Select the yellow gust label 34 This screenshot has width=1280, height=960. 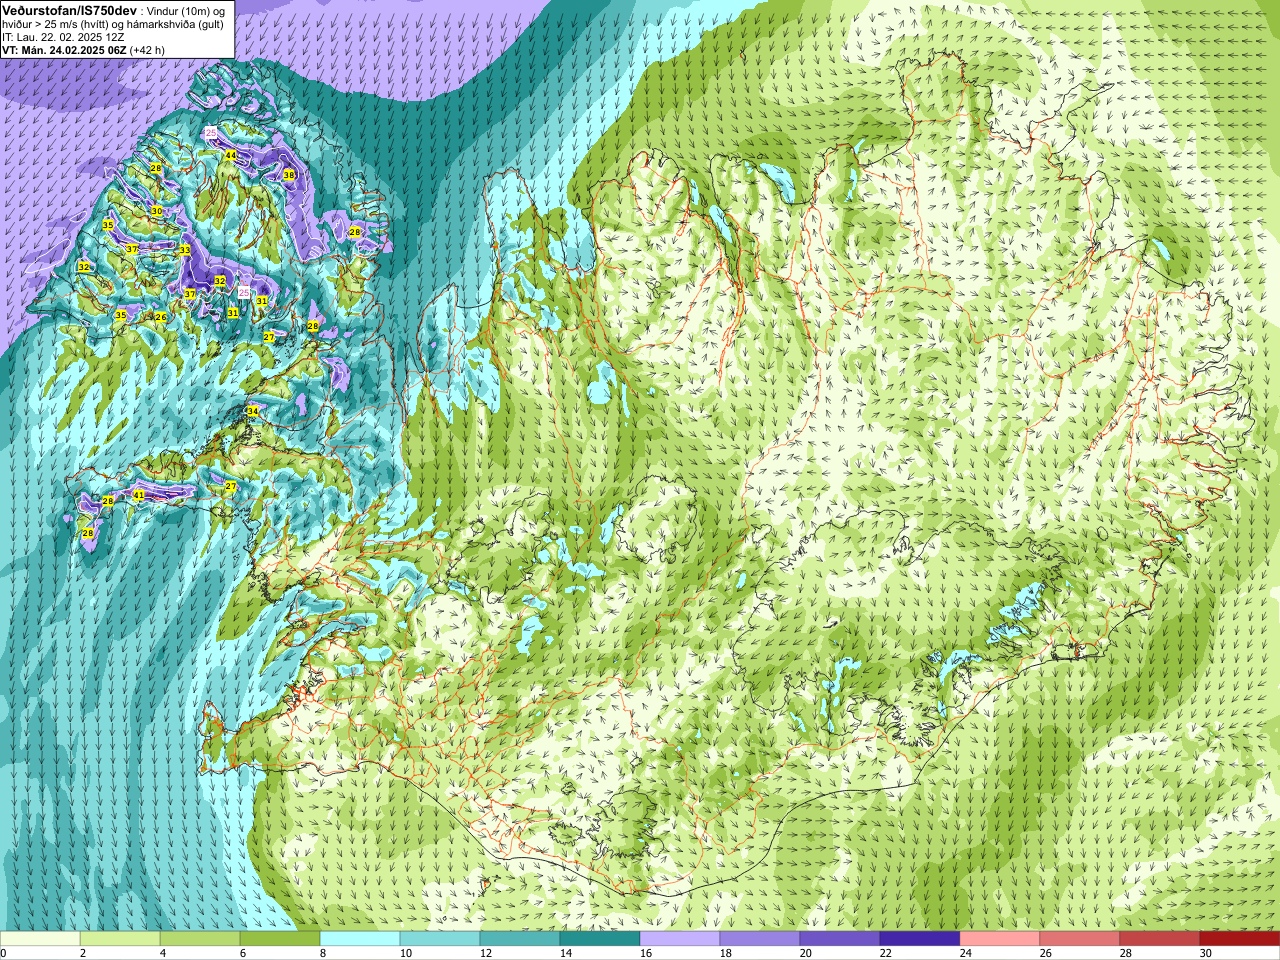252,411
